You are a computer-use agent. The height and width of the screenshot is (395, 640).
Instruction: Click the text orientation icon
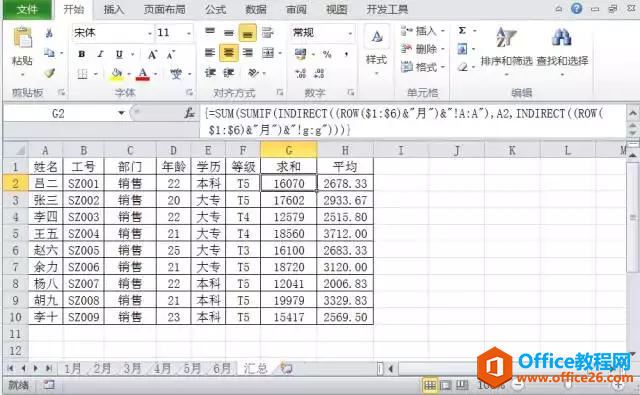point(253,73)
